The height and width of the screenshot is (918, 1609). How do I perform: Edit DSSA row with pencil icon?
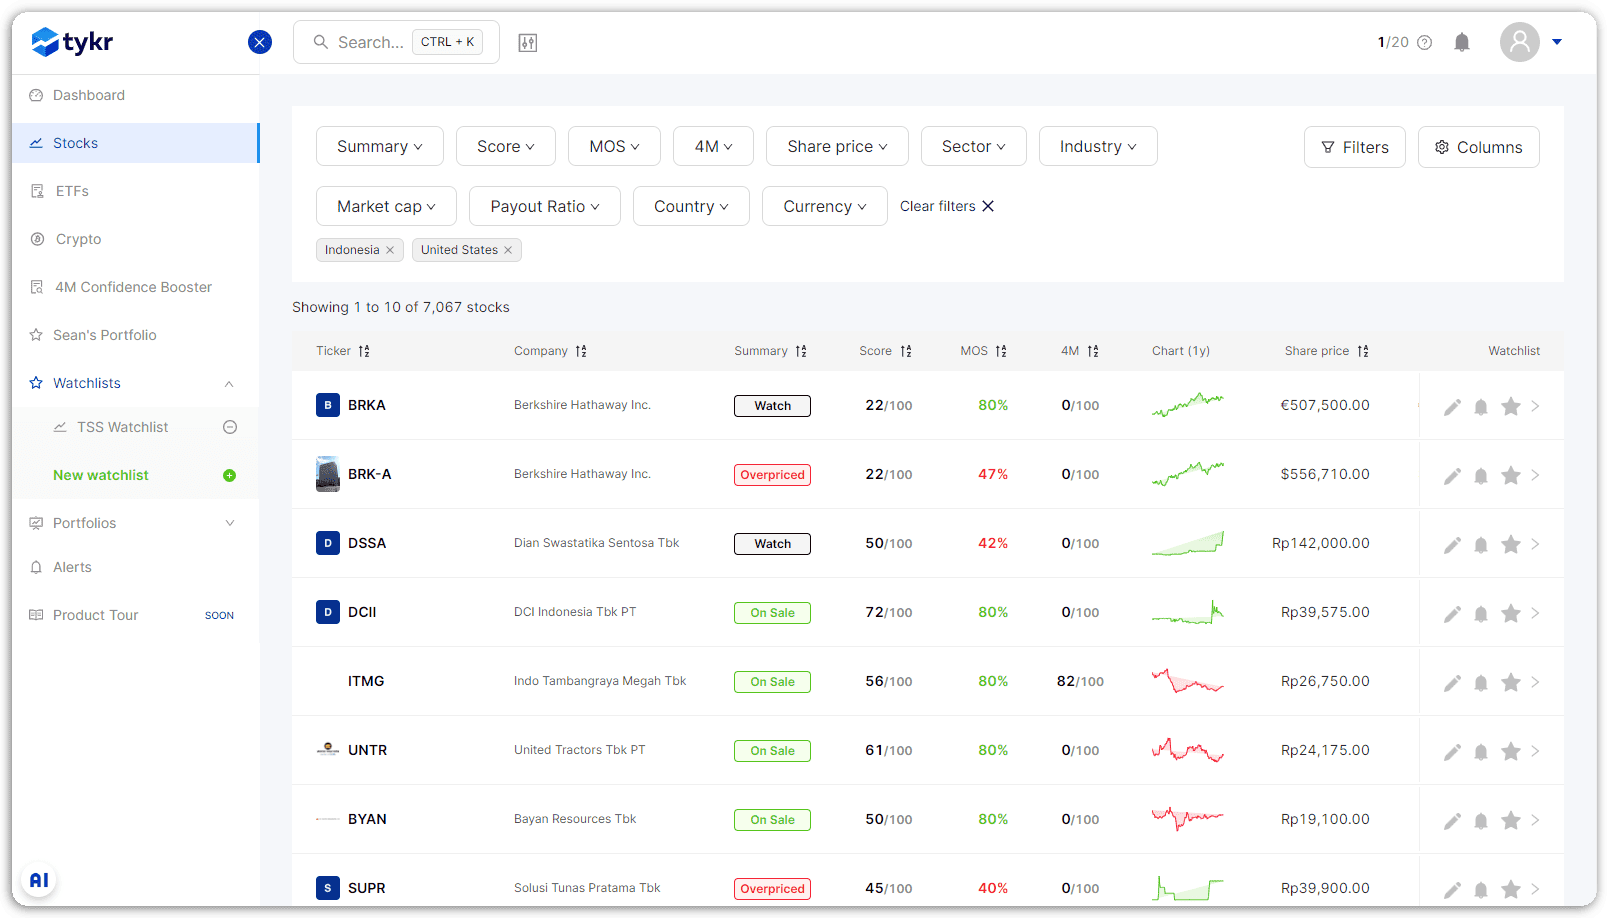1452,544
